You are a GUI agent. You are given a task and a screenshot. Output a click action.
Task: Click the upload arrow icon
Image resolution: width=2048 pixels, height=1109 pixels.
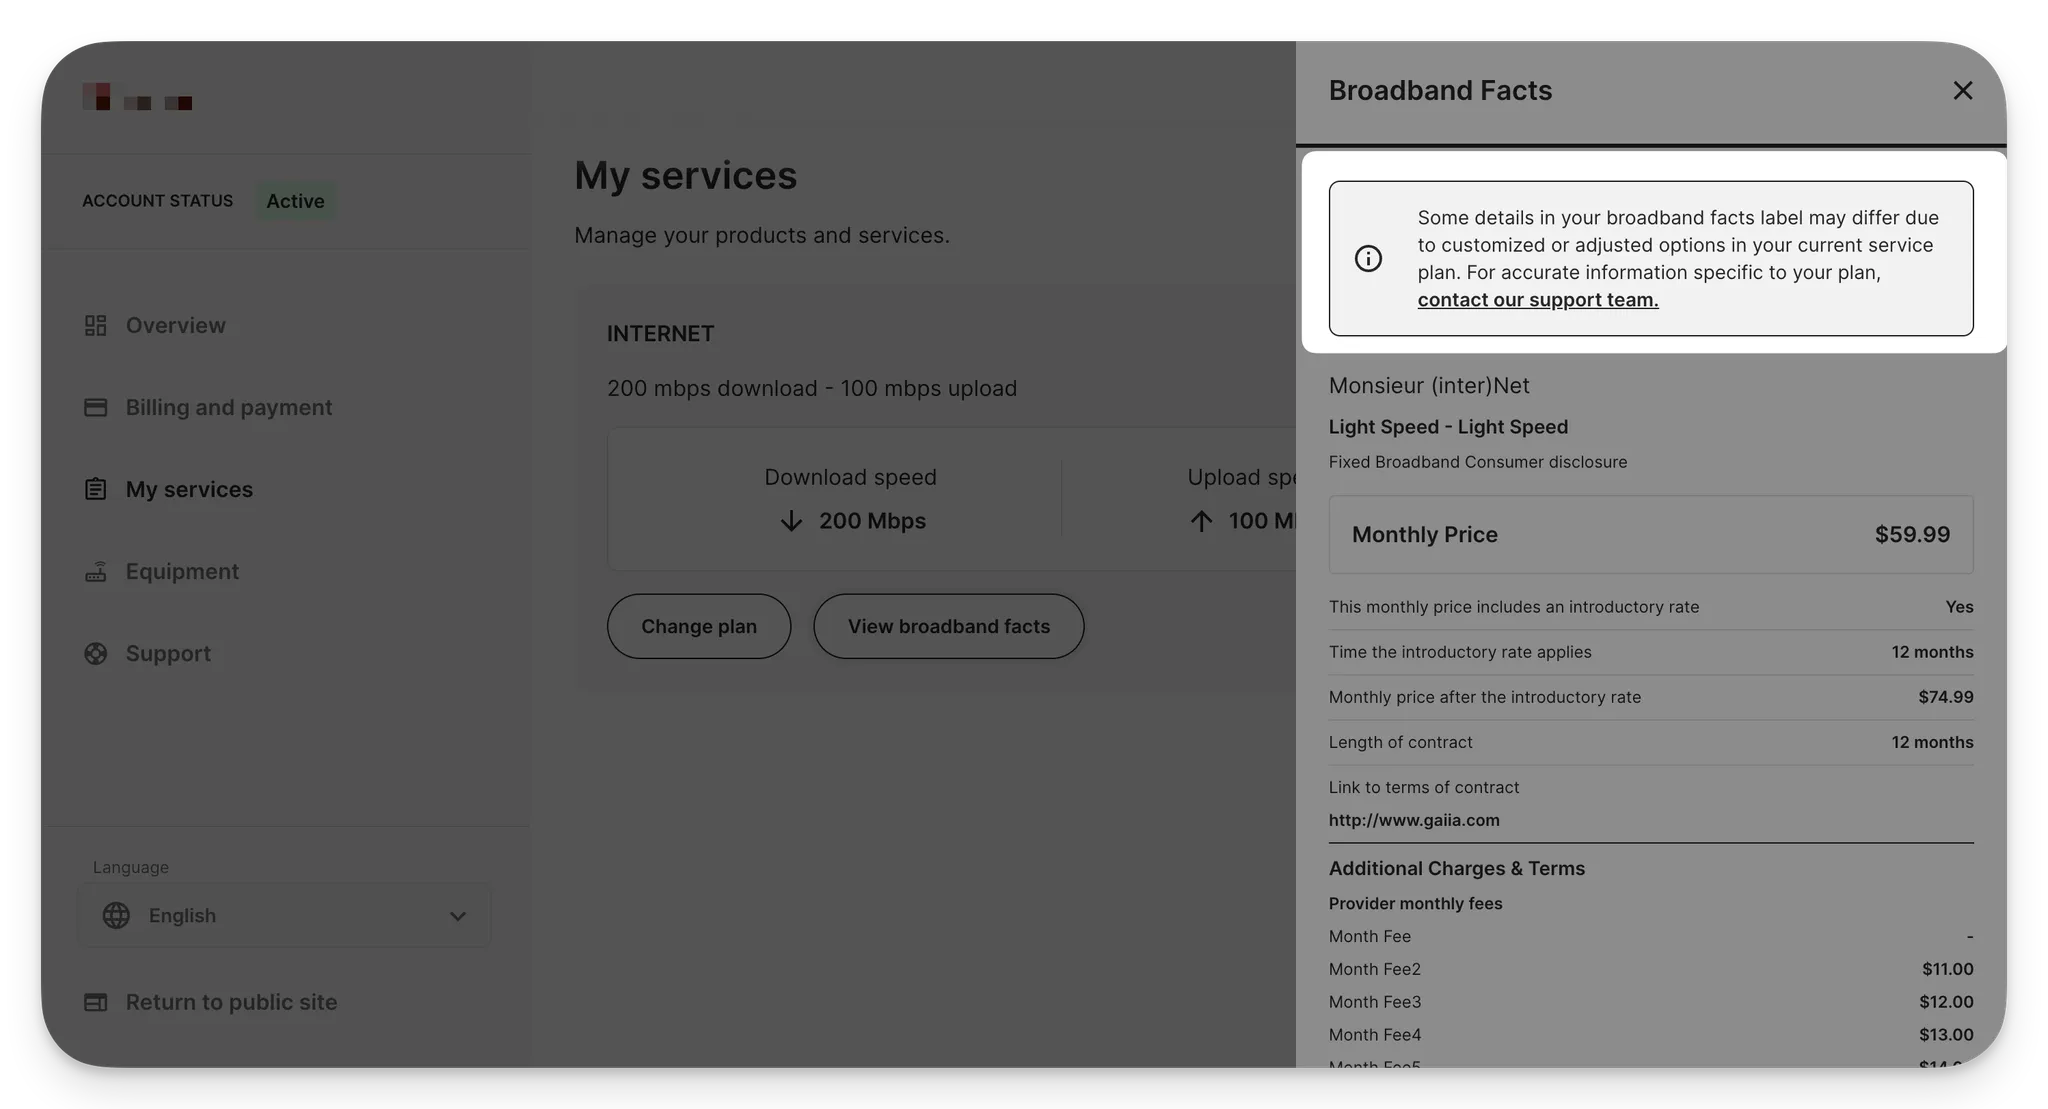1201,521
